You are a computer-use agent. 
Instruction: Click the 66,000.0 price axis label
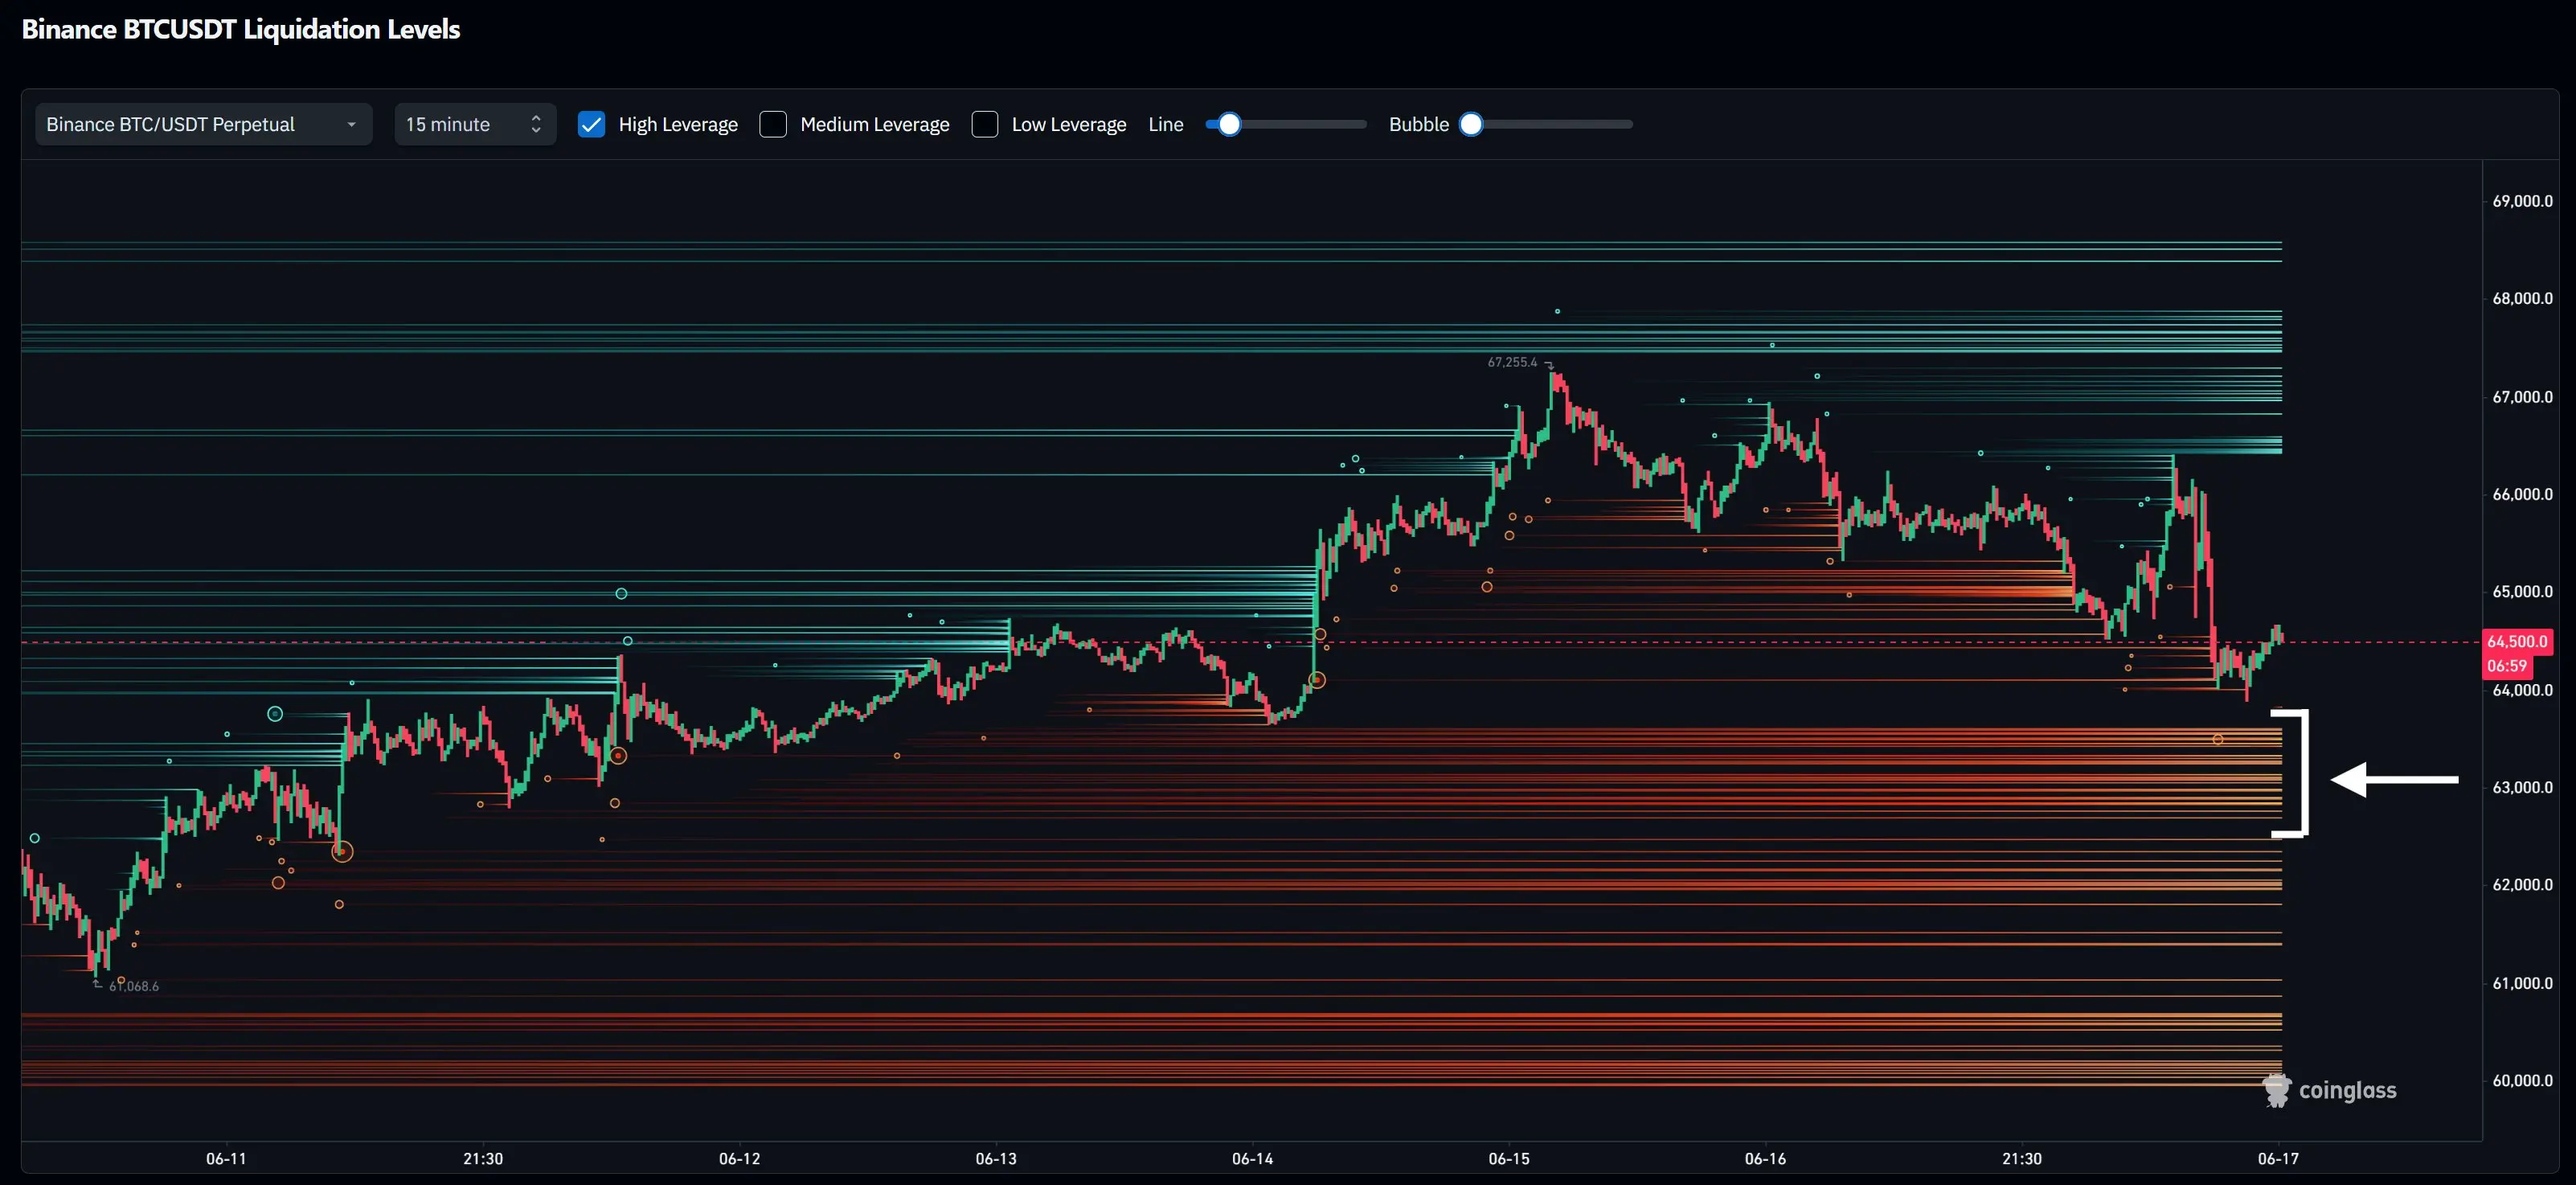tap(2522, 494)
